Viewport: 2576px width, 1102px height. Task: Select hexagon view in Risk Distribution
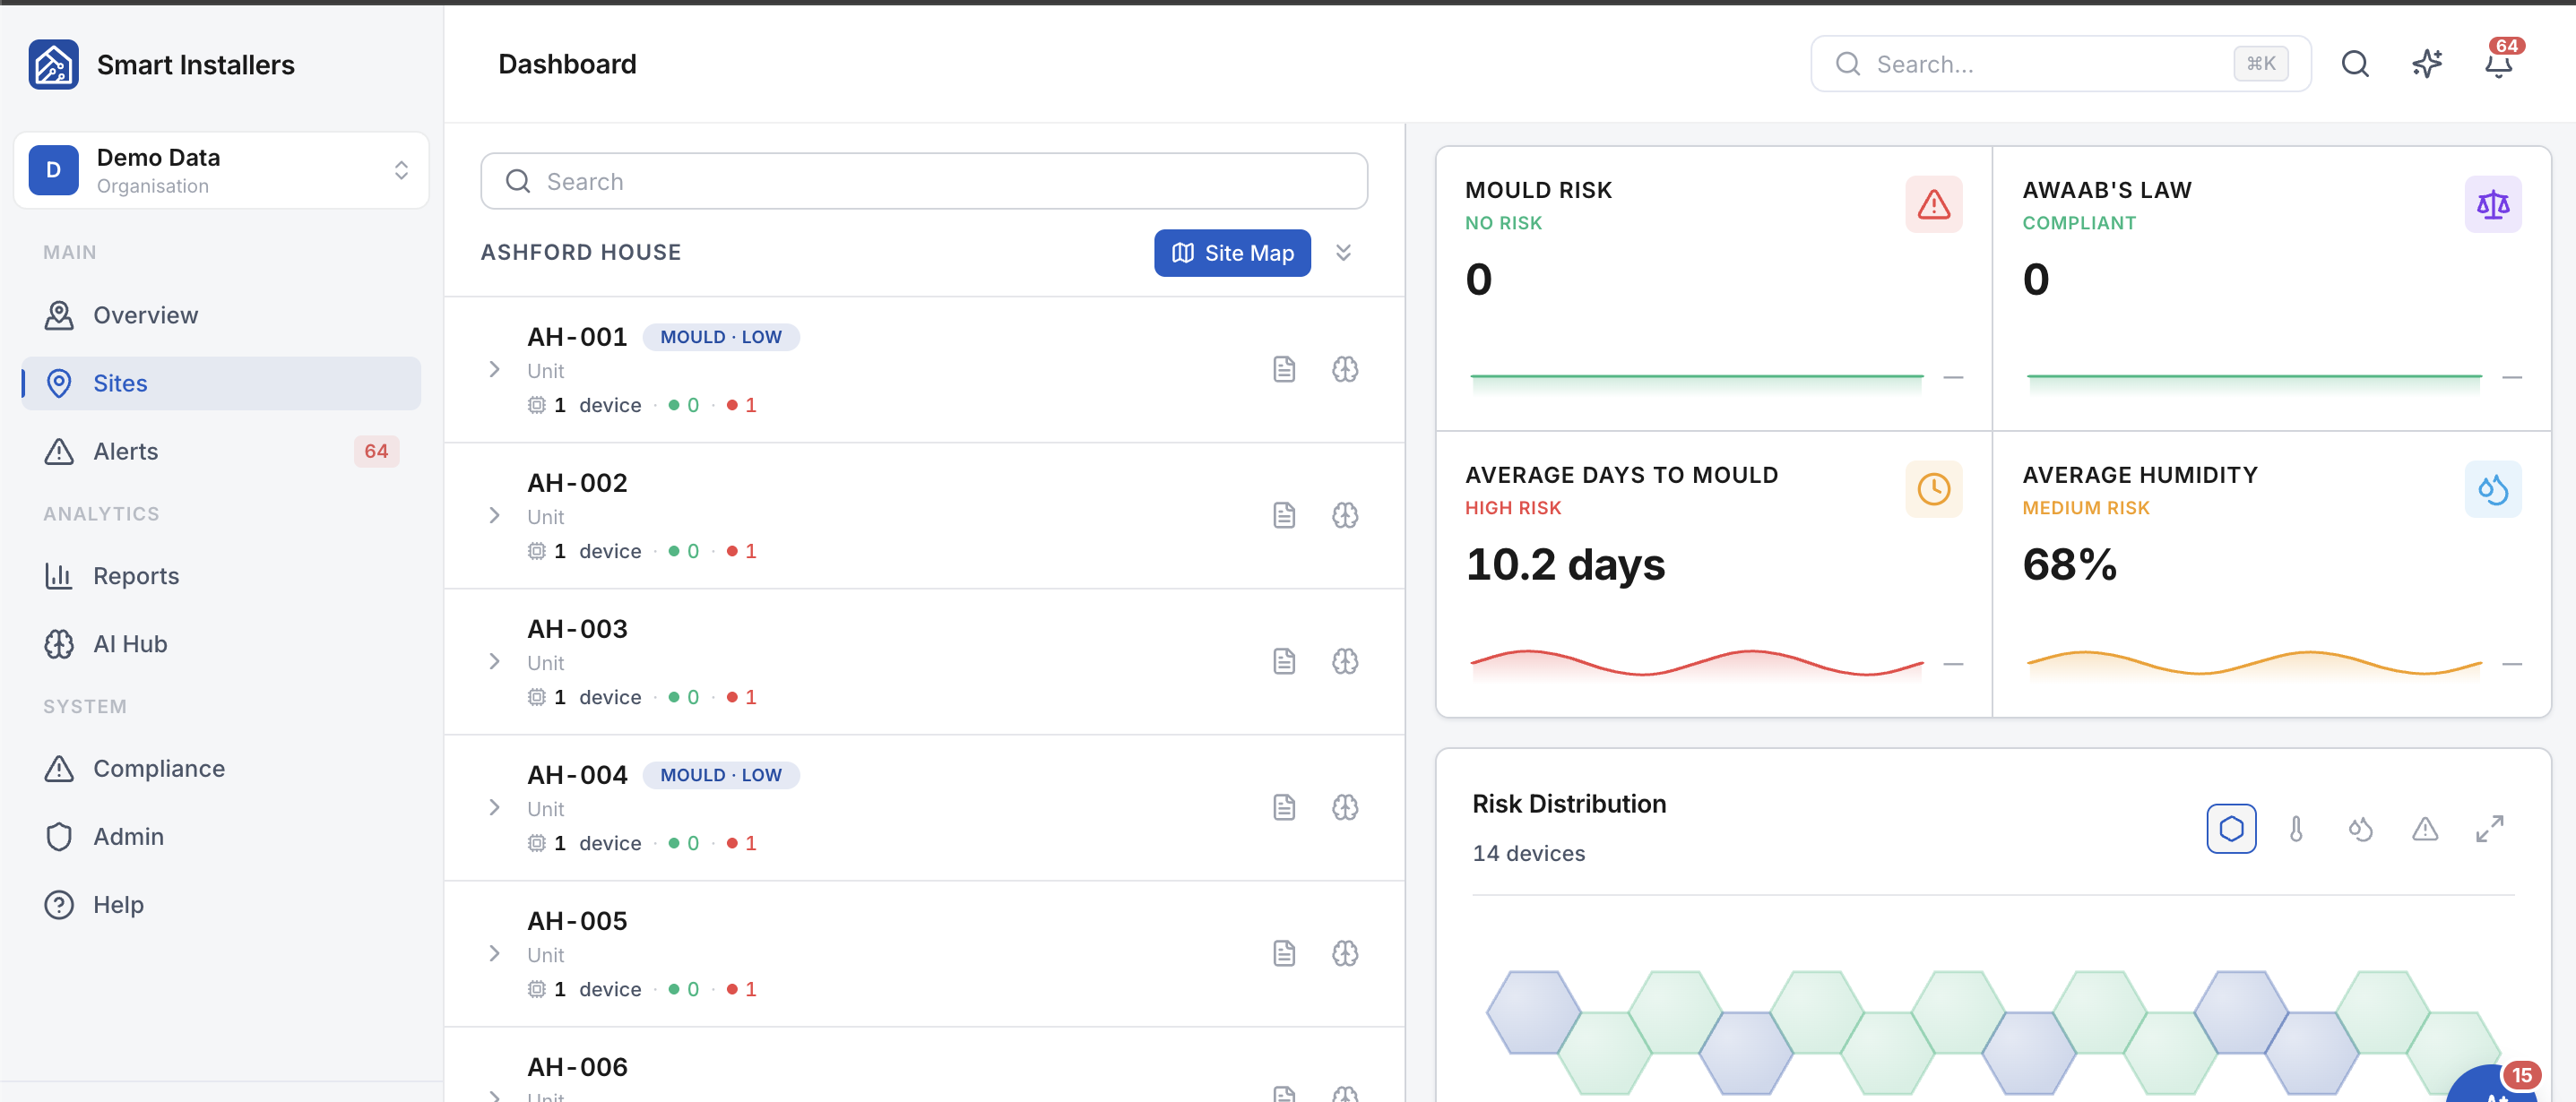(x=2231, y=828)
